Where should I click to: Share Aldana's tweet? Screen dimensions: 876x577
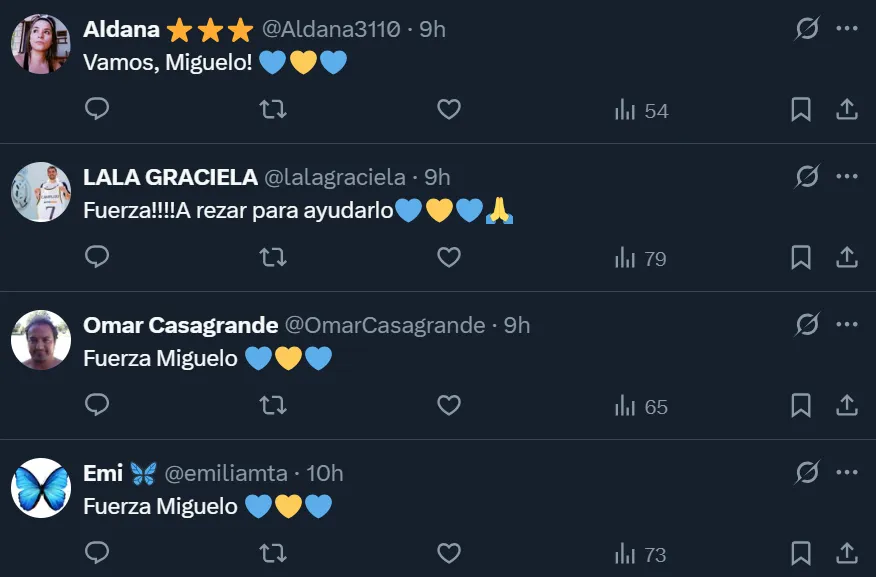click(x=847, y=110)
